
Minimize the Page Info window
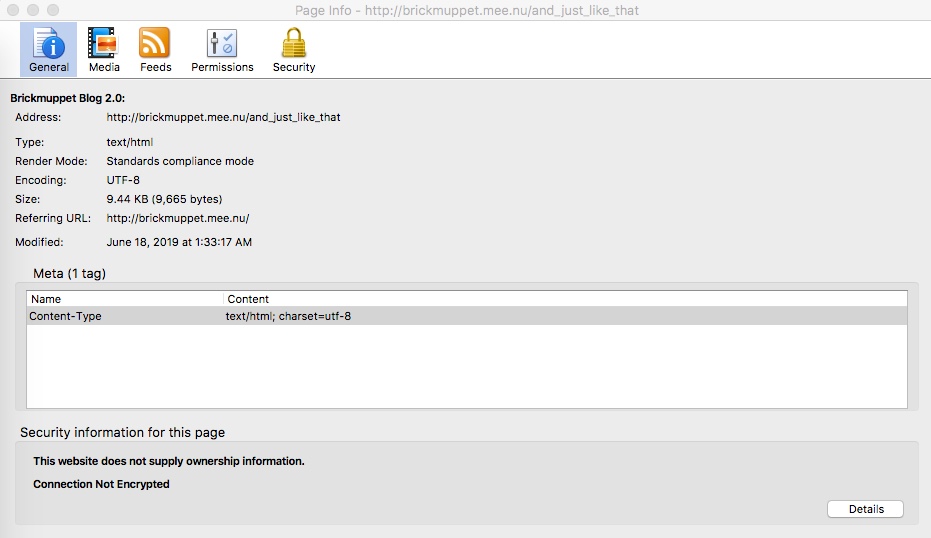(32, 10)
